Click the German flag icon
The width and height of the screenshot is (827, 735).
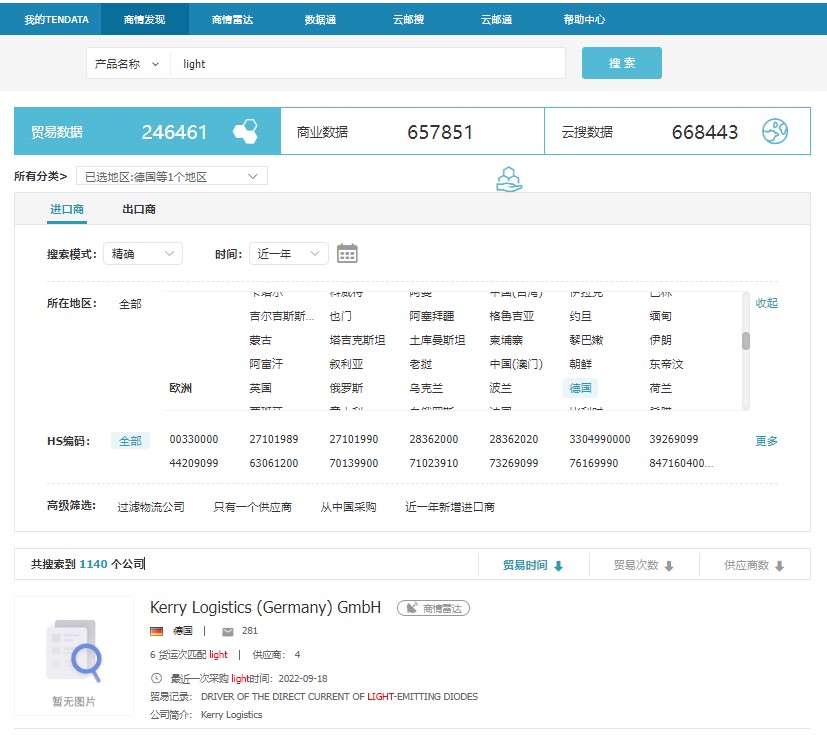(157, 631)
